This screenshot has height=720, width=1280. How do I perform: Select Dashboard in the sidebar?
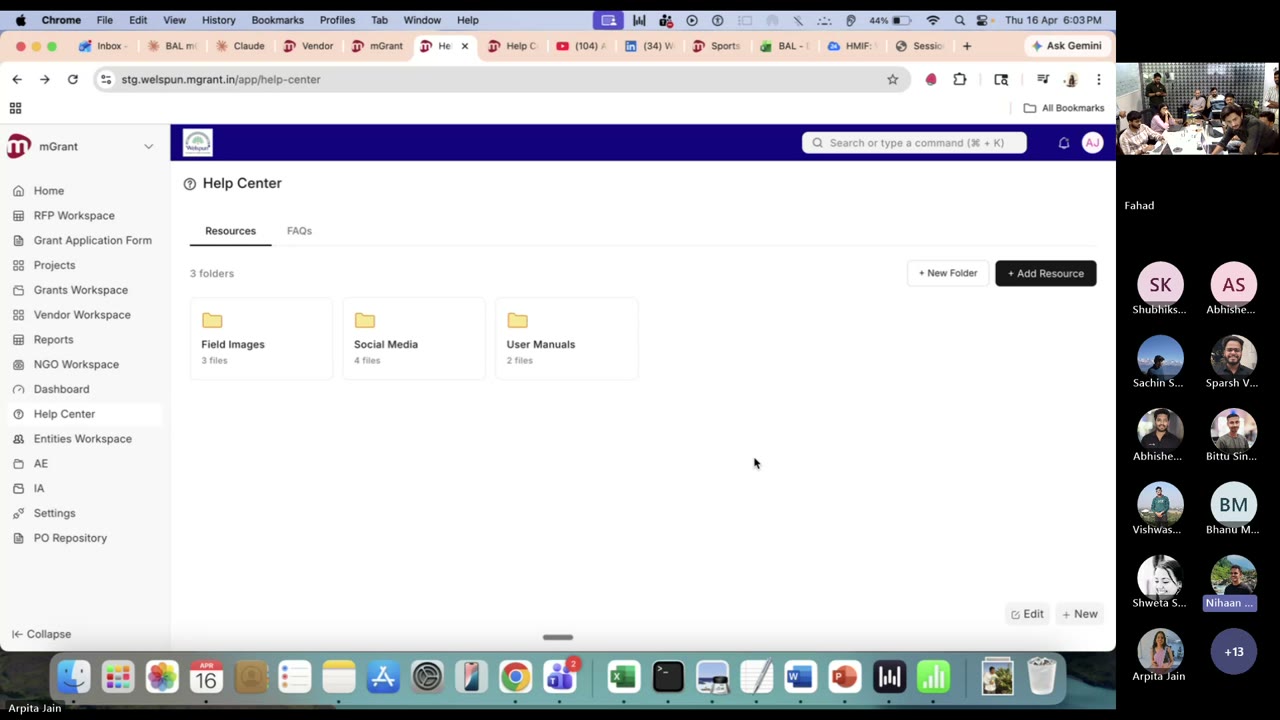click(x=61, y=389)
